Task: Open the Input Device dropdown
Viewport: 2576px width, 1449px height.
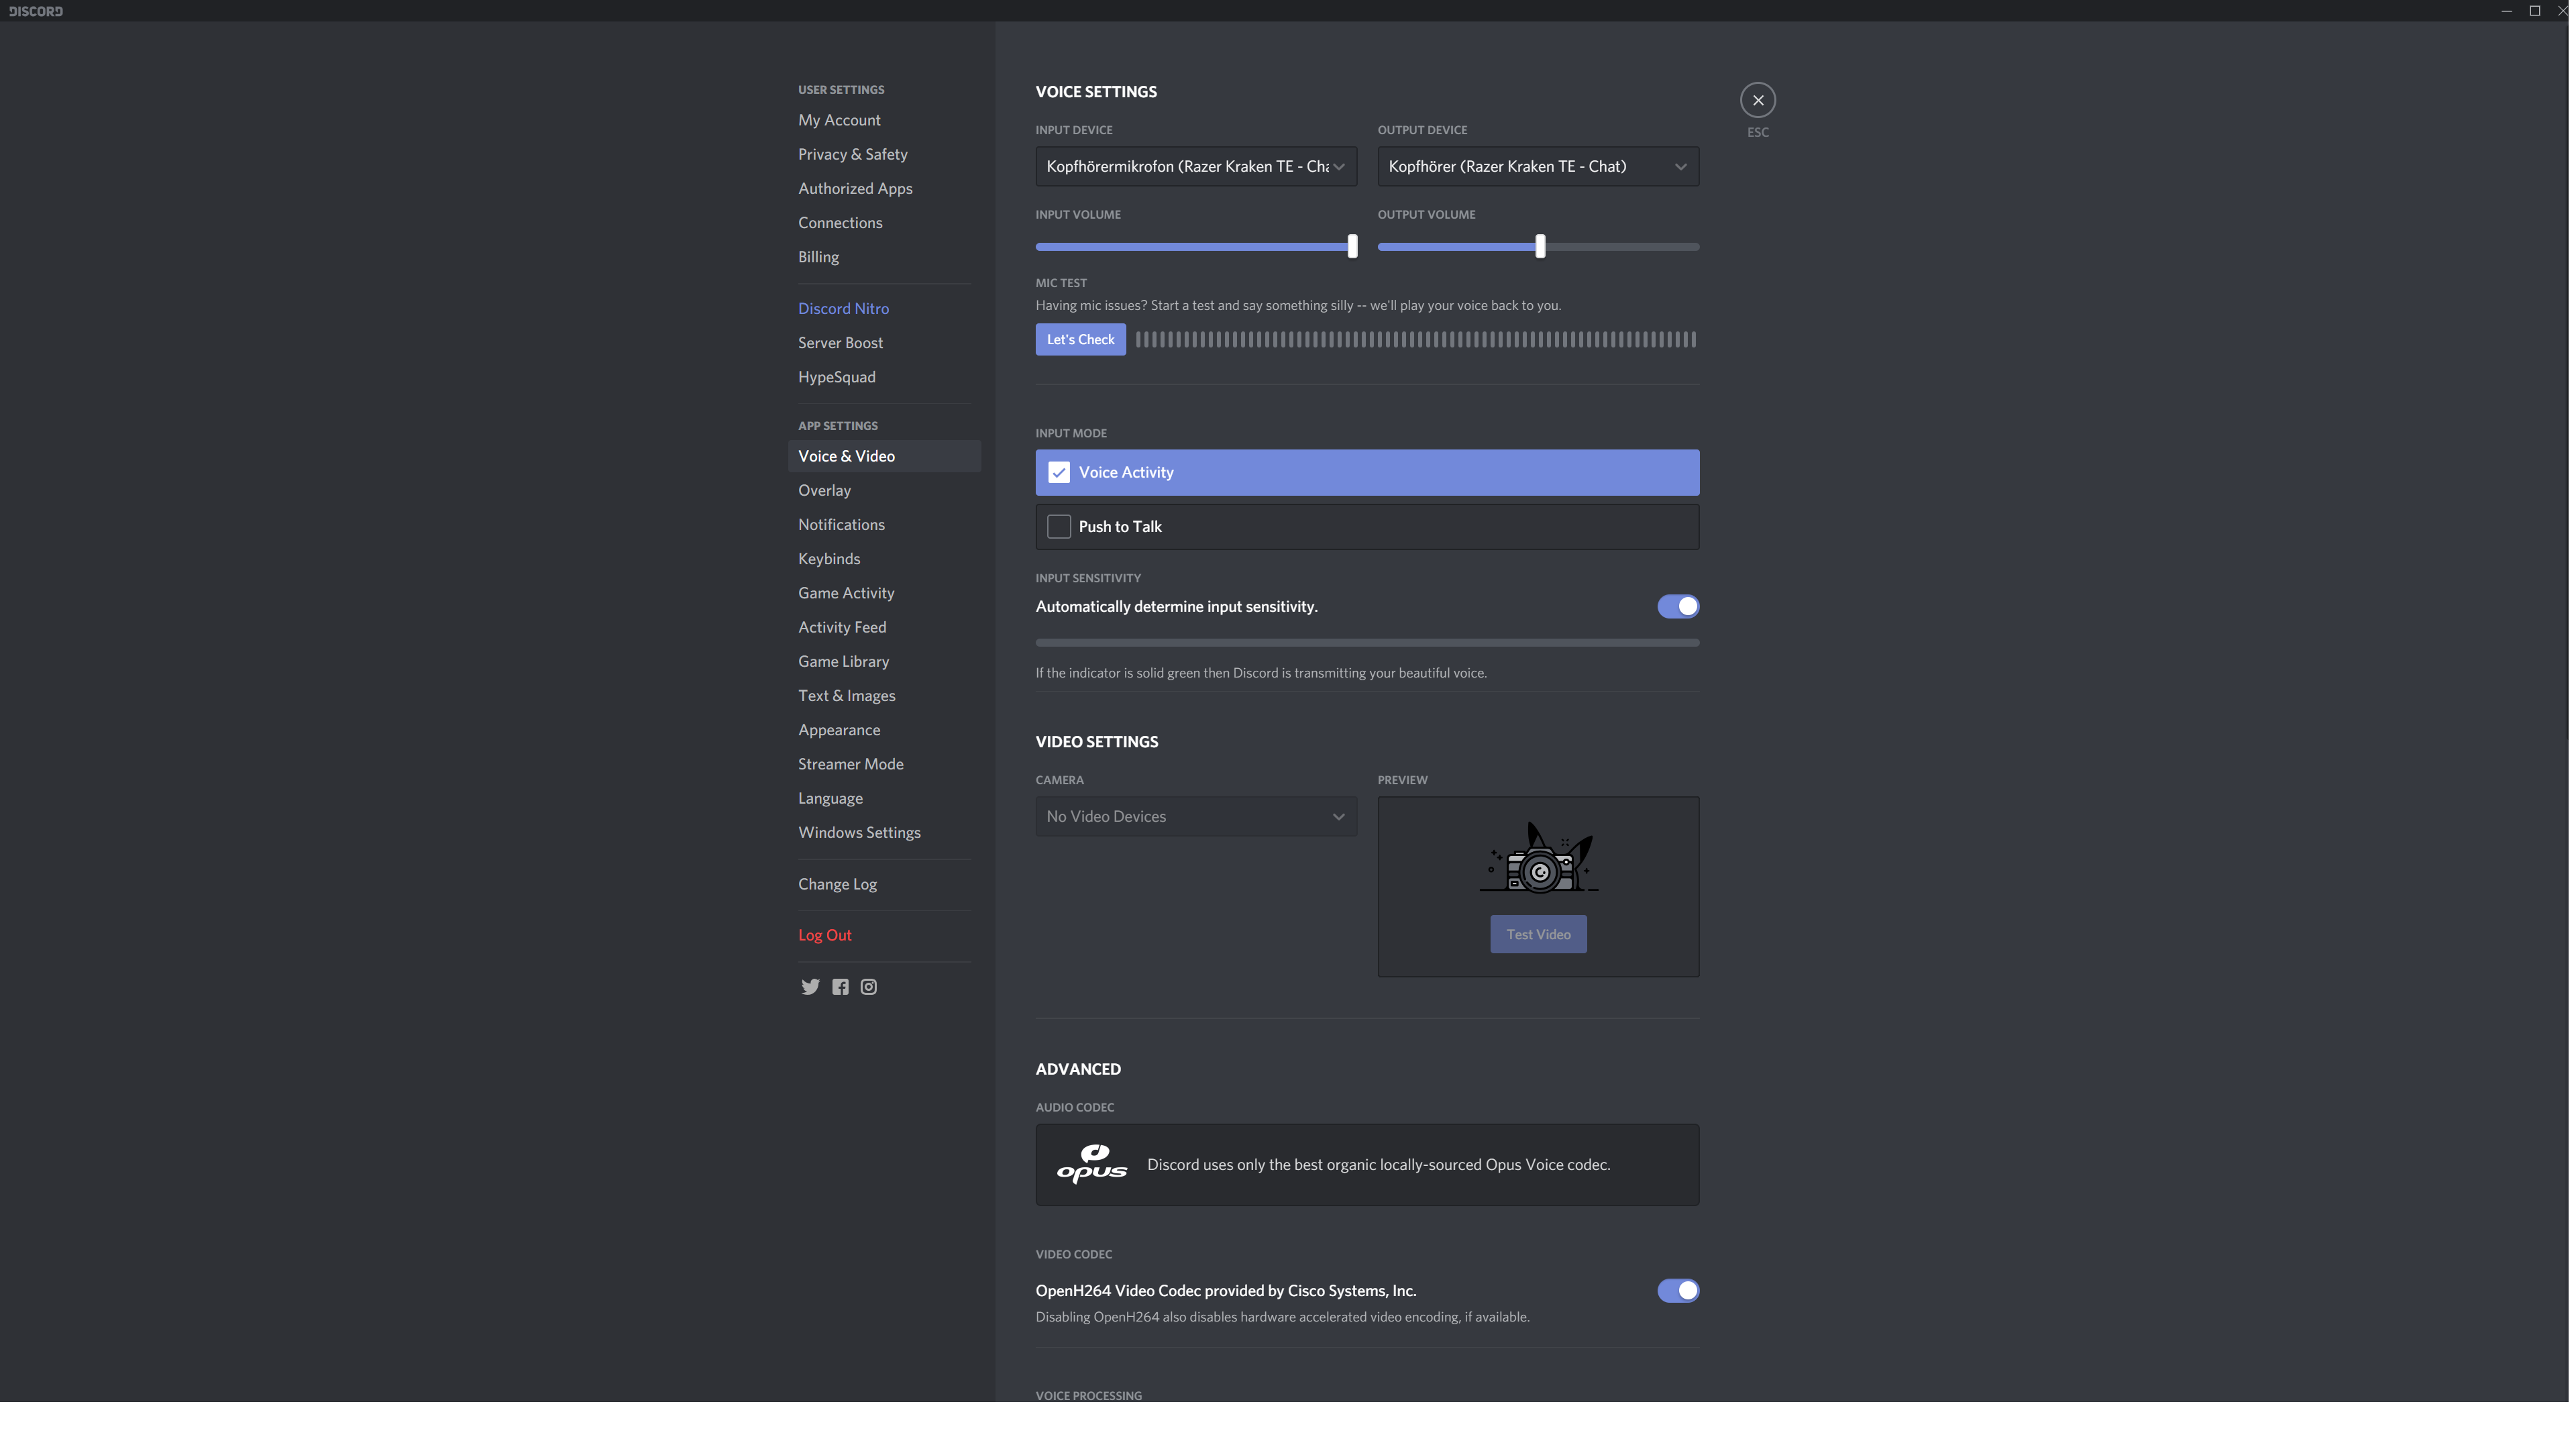Action: [x=1196, y=166]
